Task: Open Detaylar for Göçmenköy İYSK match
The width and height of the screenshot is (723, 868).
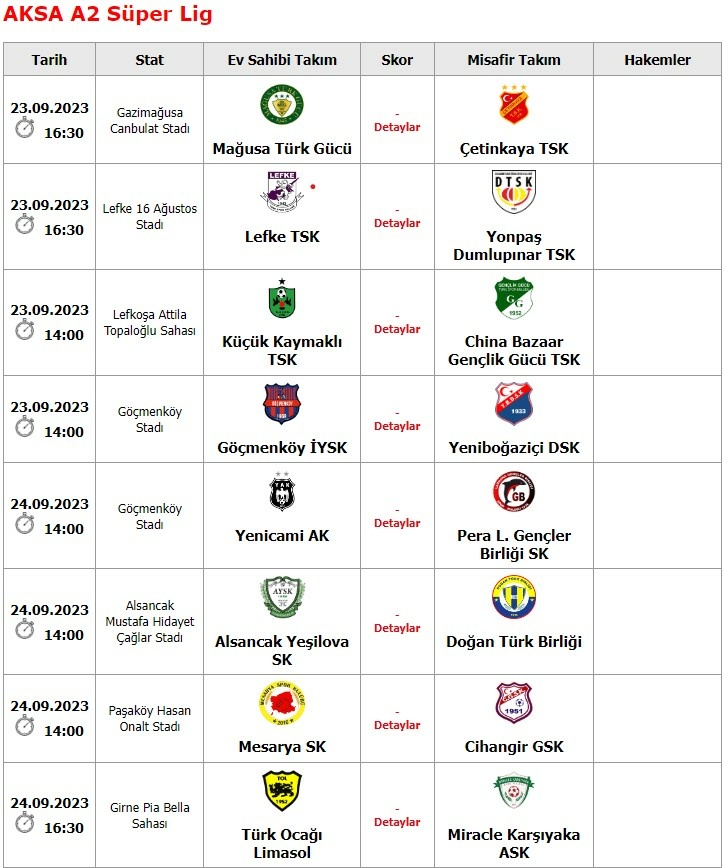Action: click(x=397, y=427)
